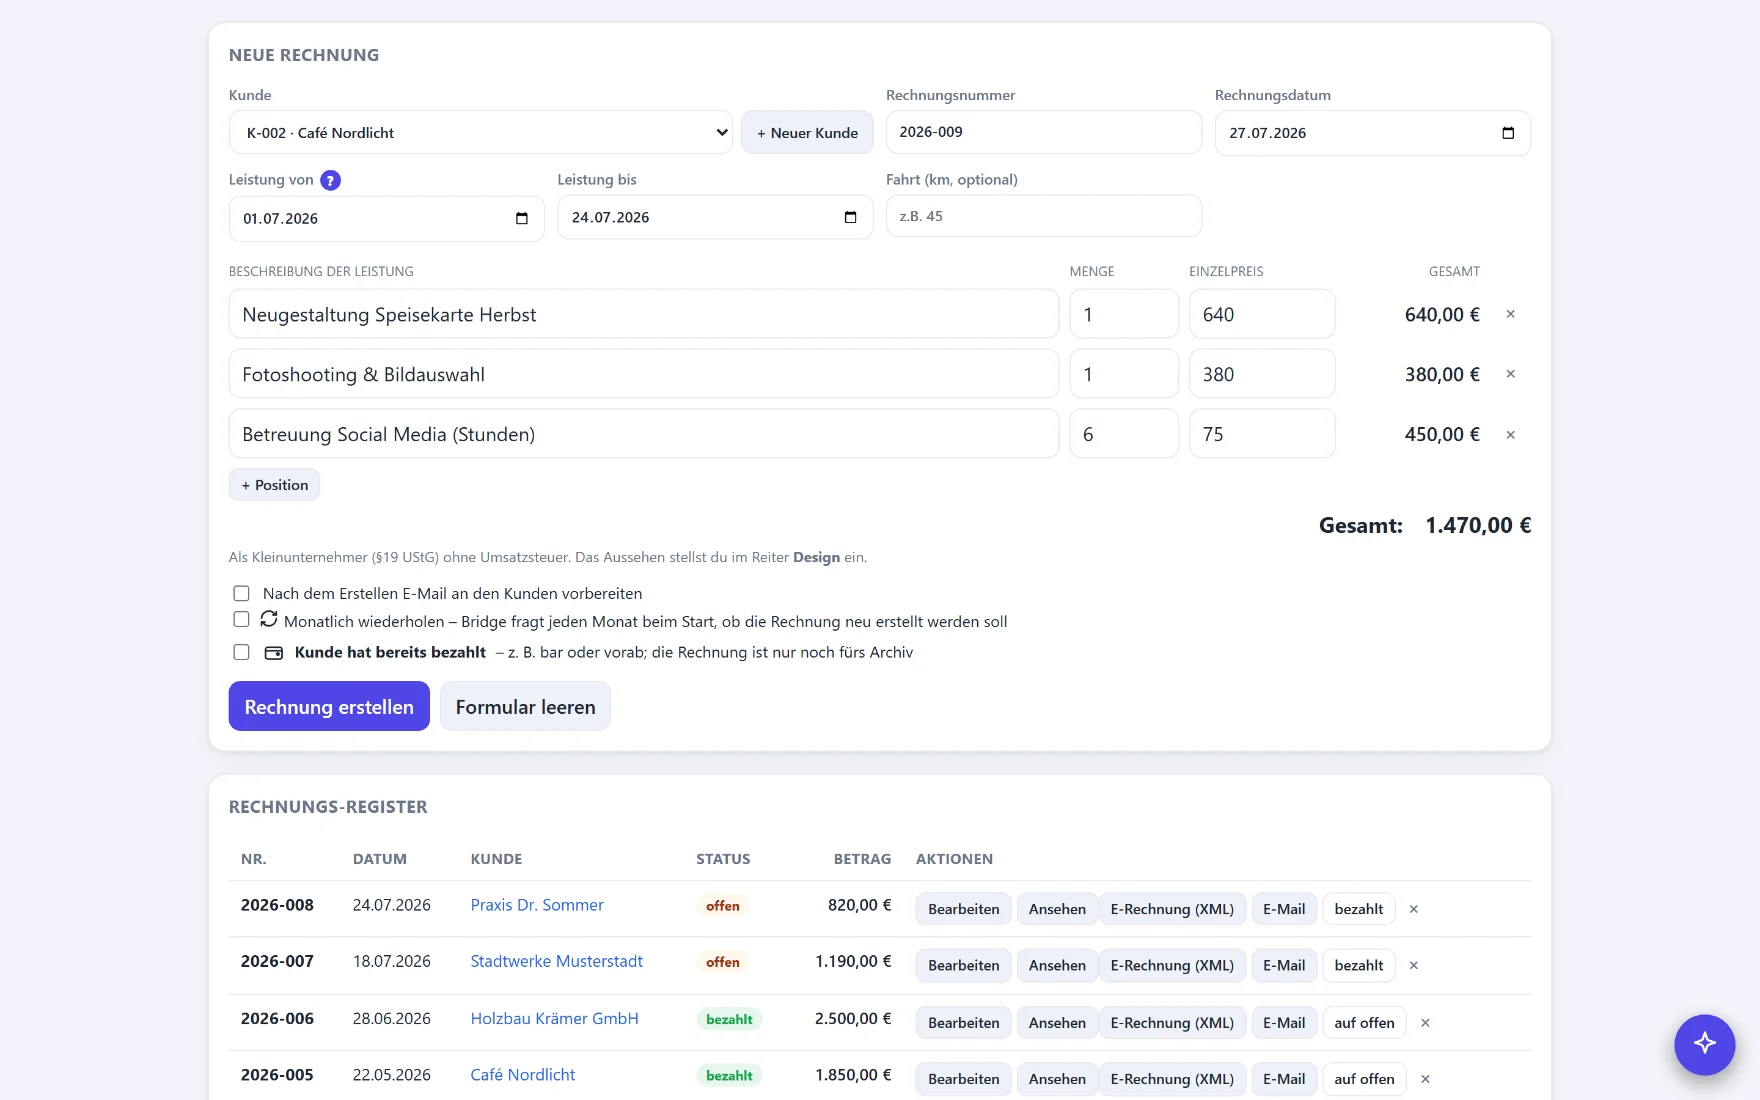1760x1100 pixels.
Task: Edit invoice 2026-007 via Bearbeiten
Action: click(x=964, y=965)
